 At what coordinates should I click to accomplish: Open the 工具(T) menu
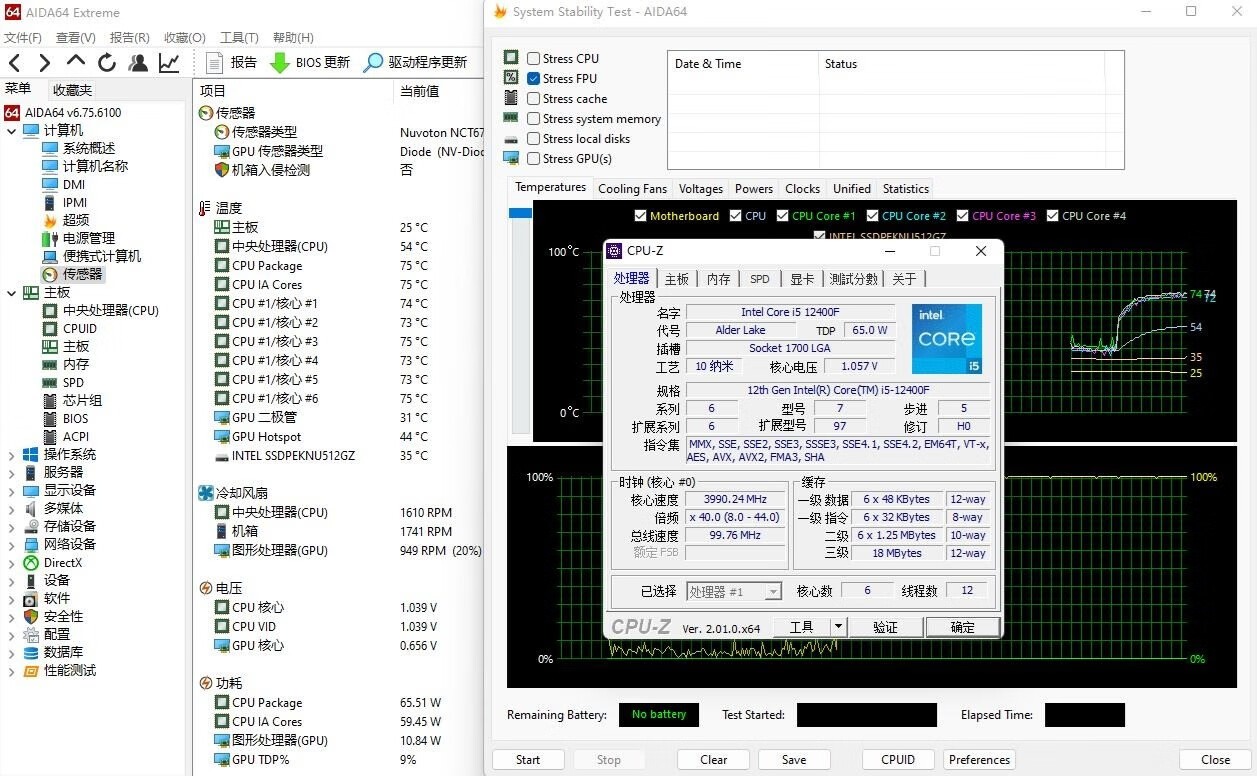(239, 38)
